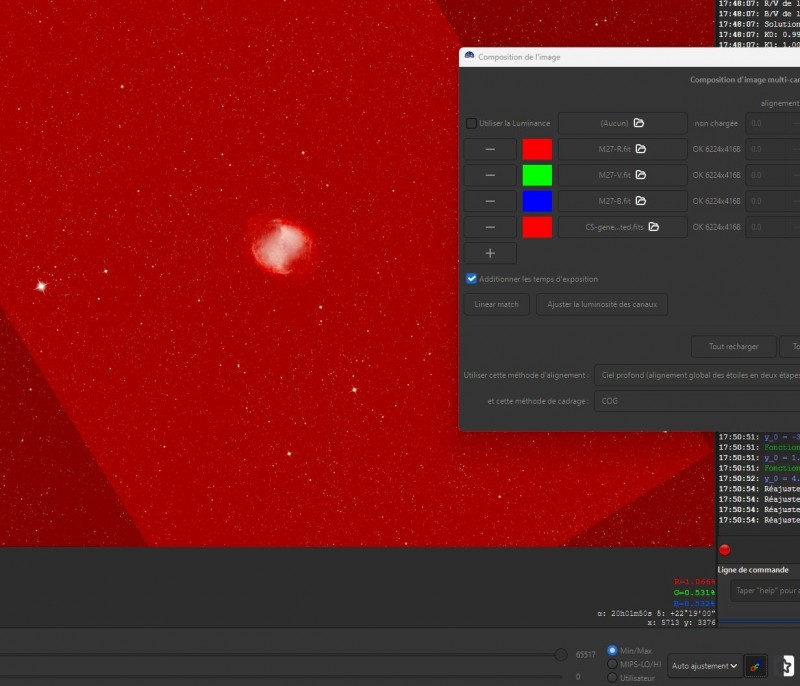This screenshot has width=800, height=686.
Task: Open file chooser for M27-B.fit
Action: [x=622, y=201]
